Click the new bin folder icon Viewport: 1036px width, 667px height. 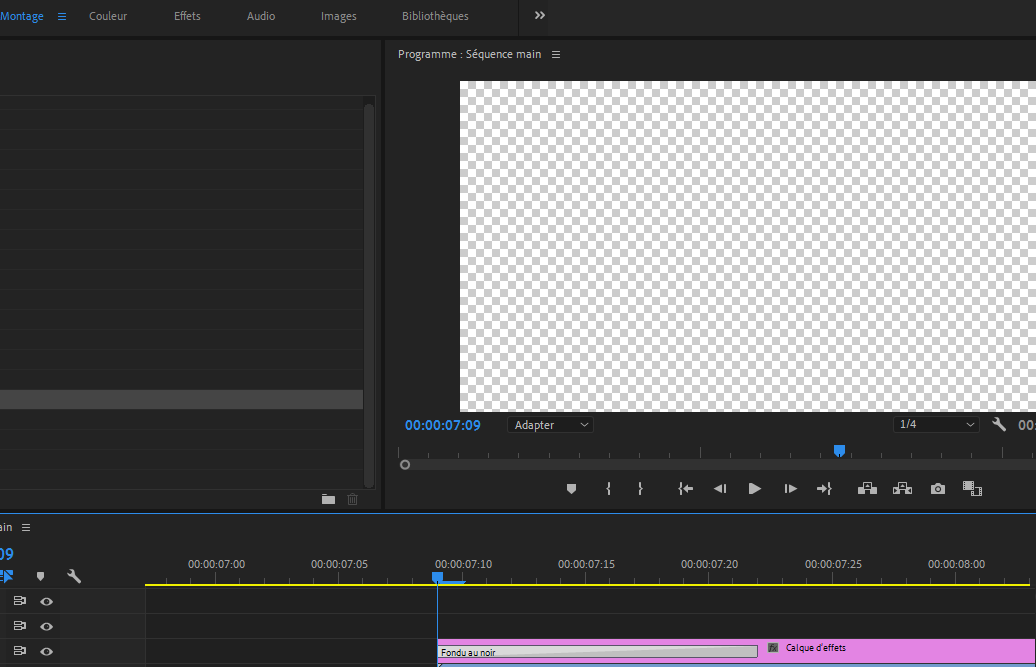328,499
